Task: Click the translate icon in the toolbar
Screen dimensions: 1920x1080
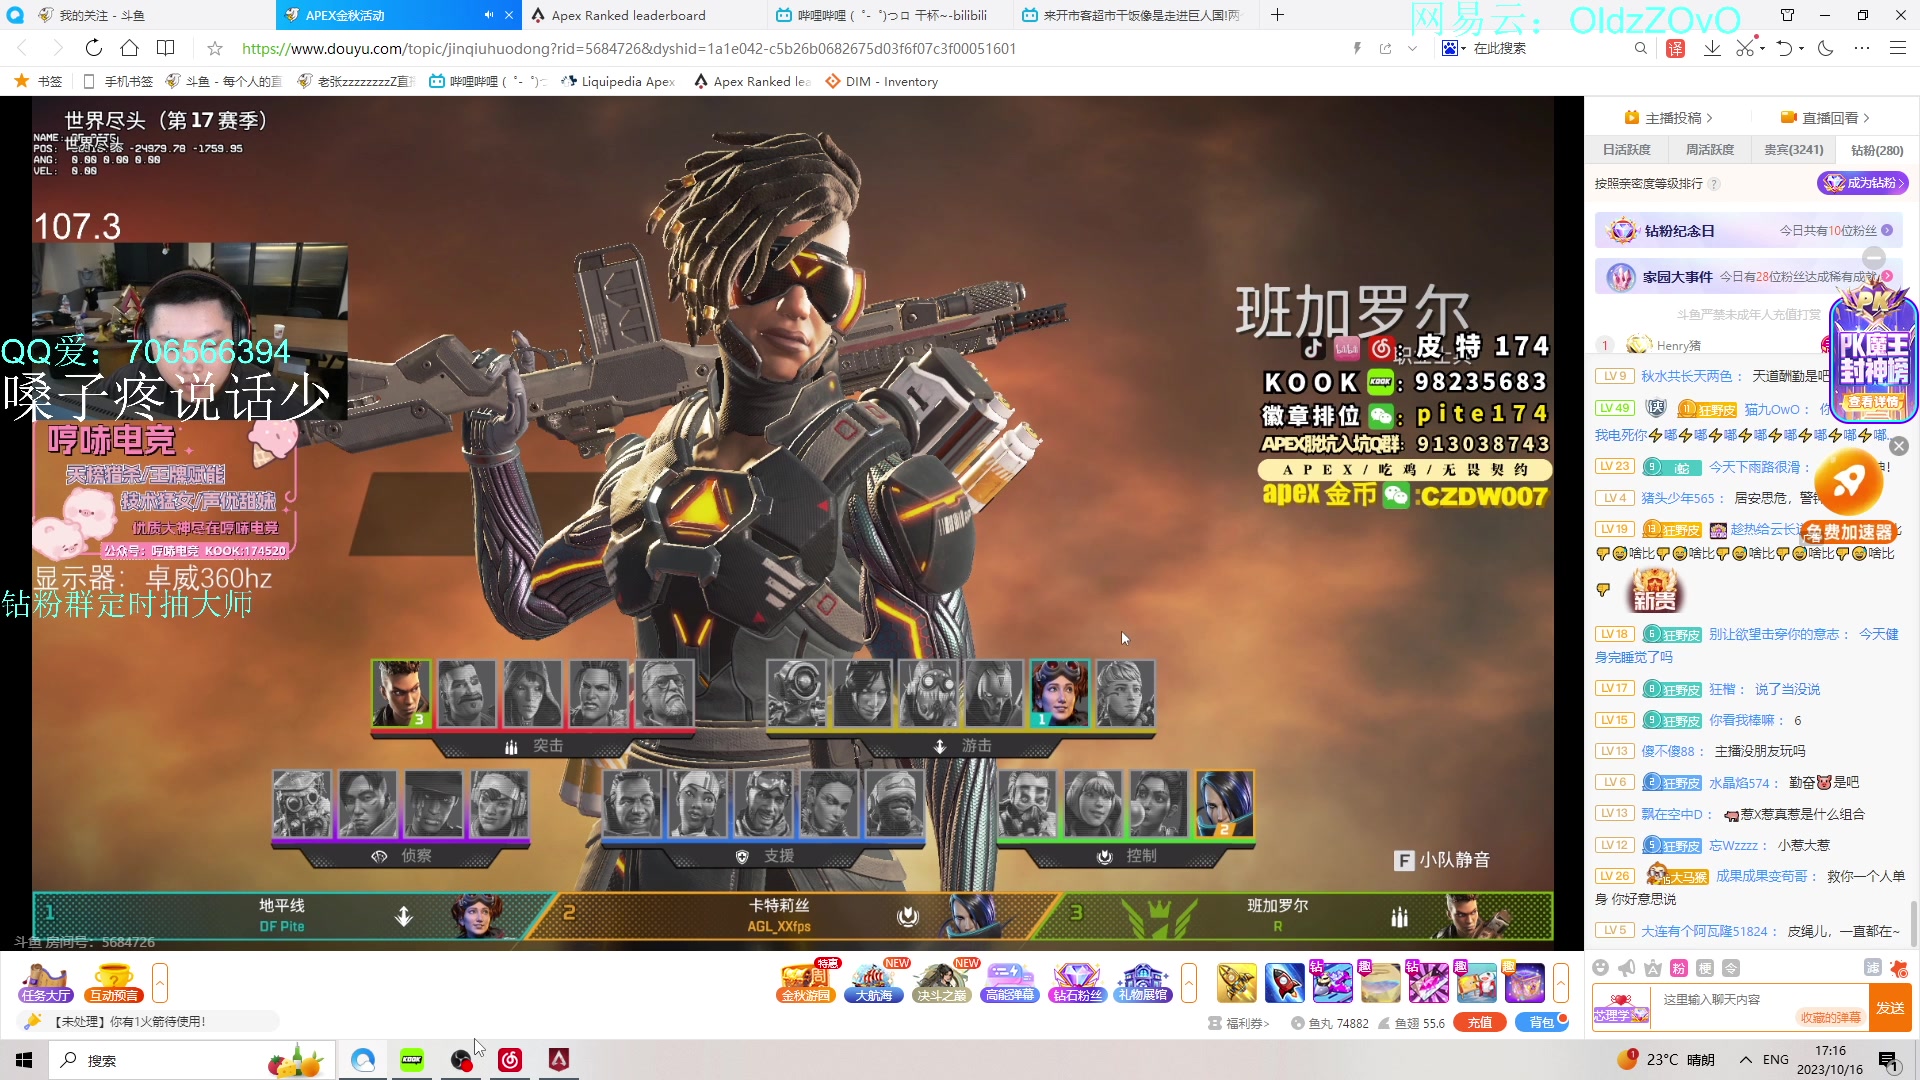Action: pos(1676,48)
